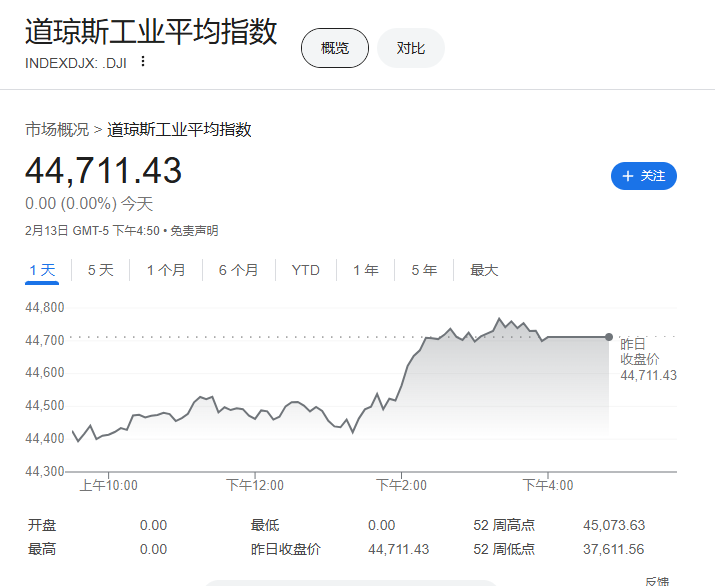
Task: Click the 上午10:00 axis label
Action: [x=109, y=485]
